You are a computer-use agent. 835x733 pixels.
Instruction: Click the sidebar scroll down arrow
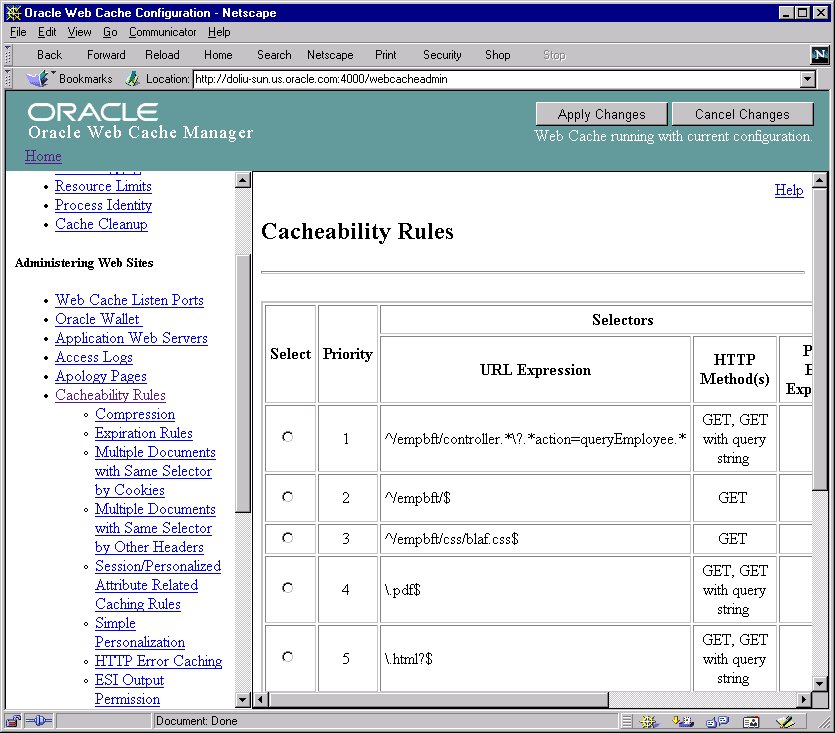[x=243, y=699]
